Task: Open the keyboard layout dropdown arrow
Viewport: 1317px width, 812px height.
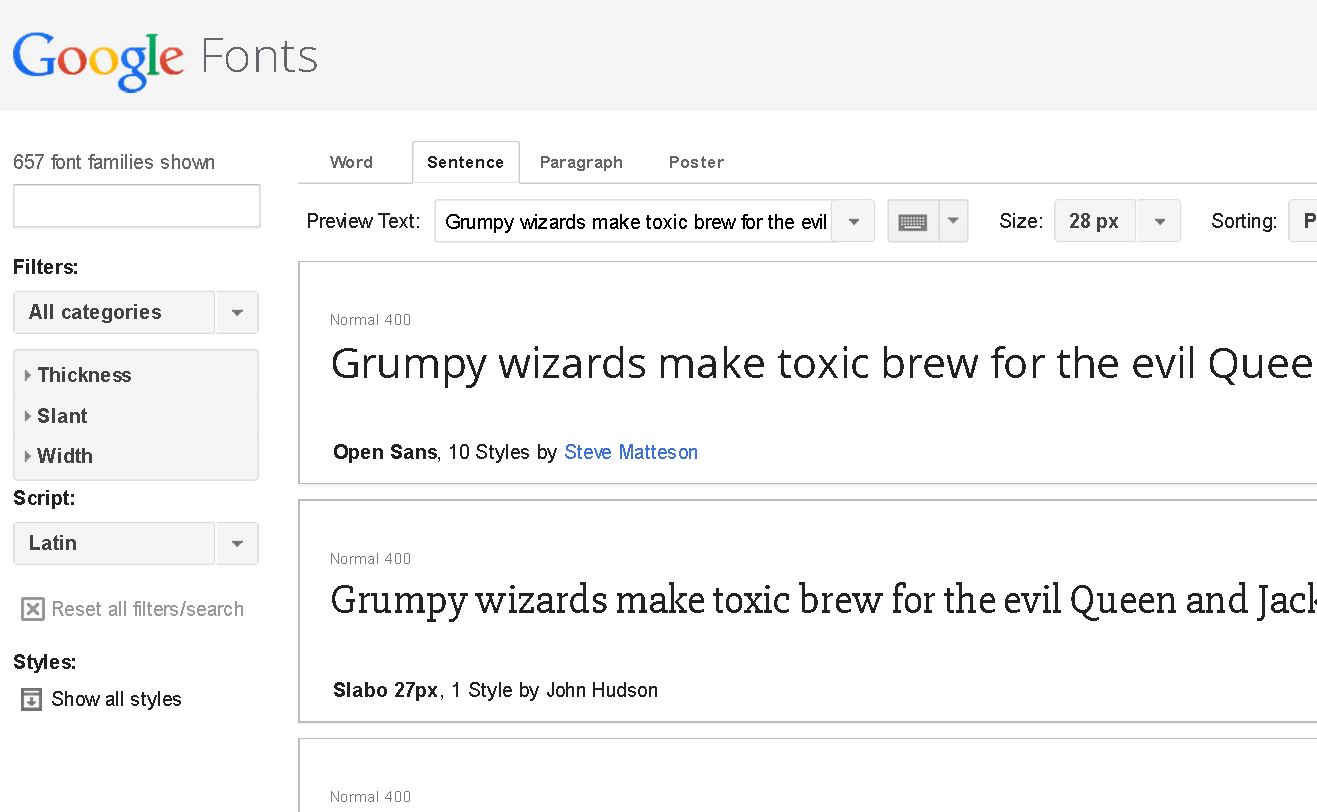Action: click(954, 221)
